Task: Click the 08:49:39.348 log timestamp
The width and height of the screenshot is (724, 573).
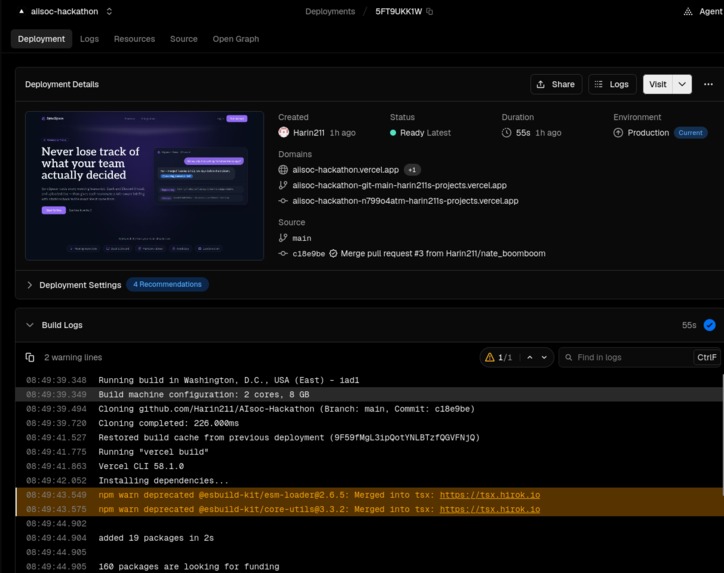Action: tap(56, 380)
